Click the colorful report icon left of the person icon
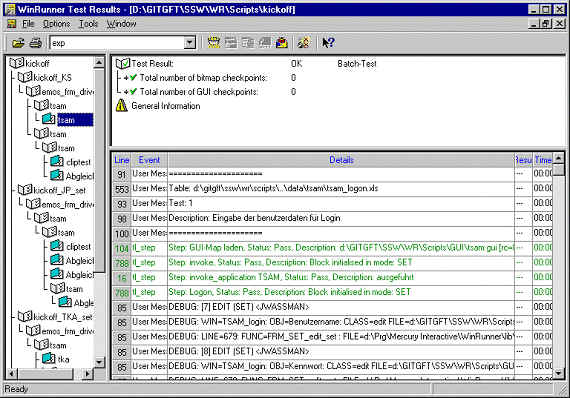Screen dimensions: 570x398 coord(282,43)
